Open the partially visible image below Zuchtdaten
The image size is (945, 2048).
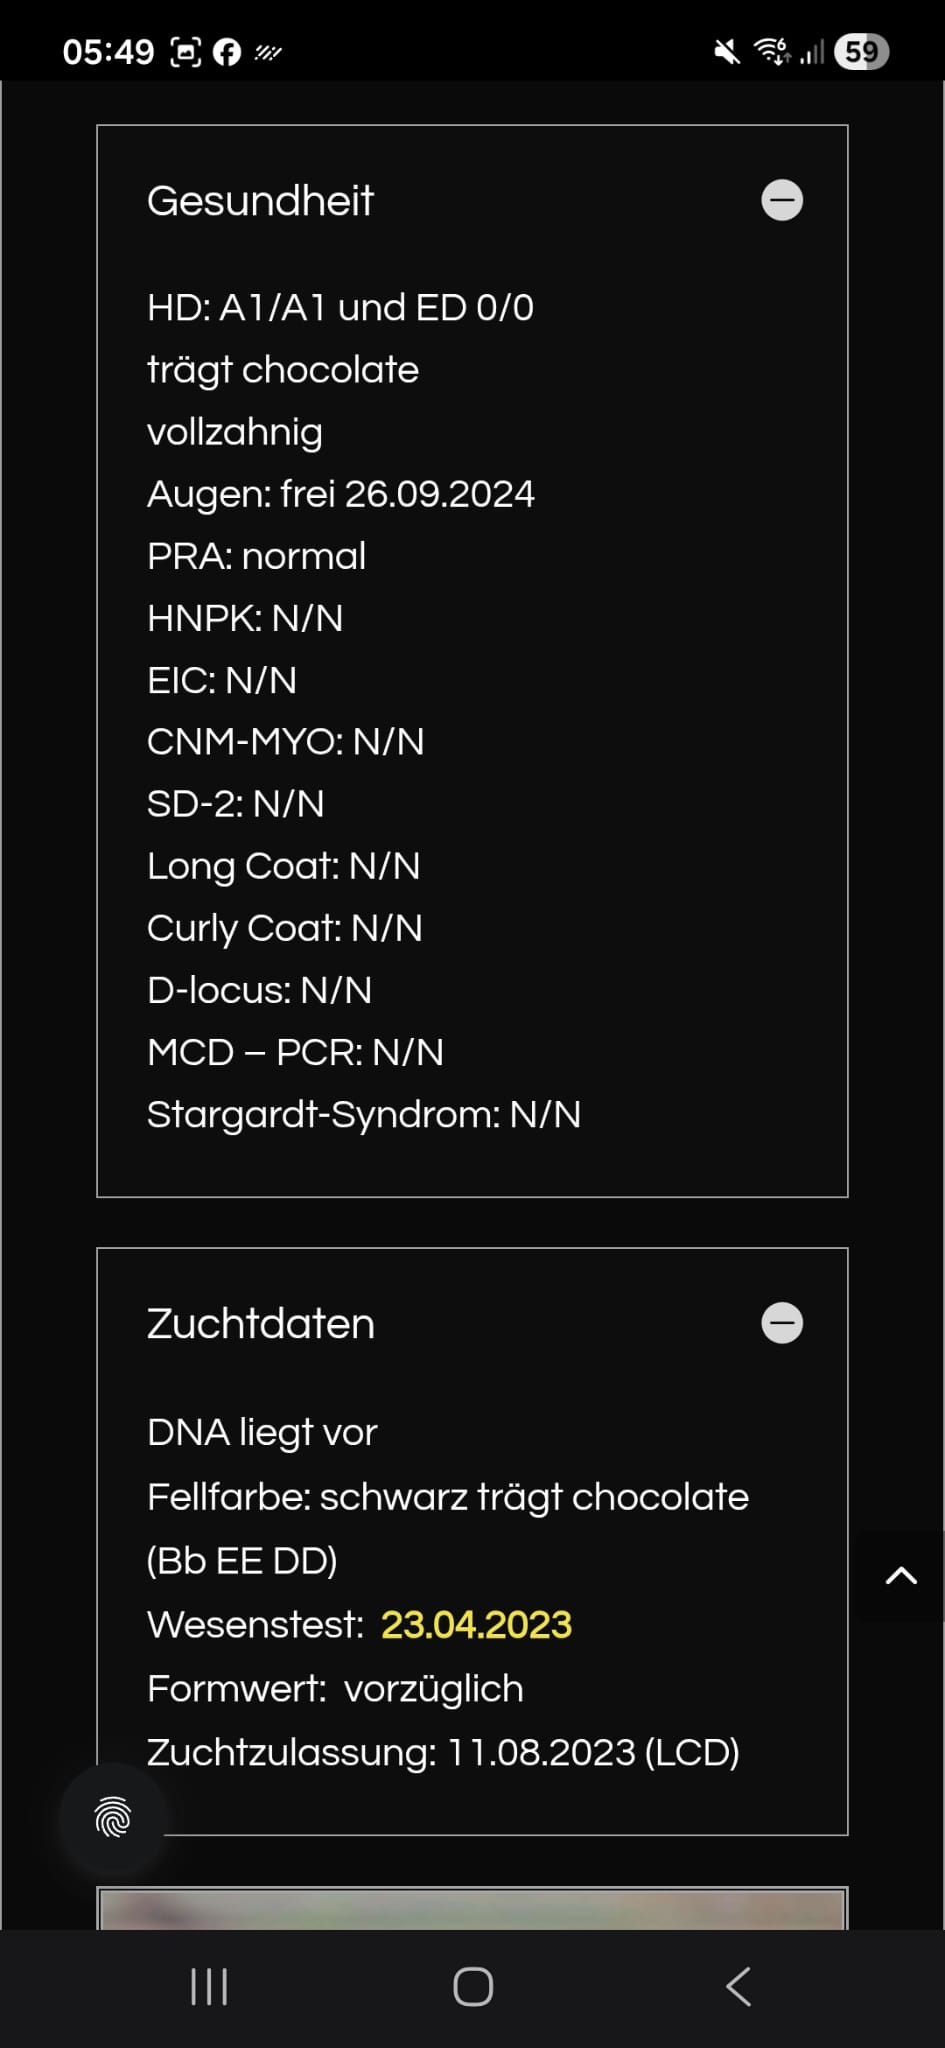tap(472, 1908)
